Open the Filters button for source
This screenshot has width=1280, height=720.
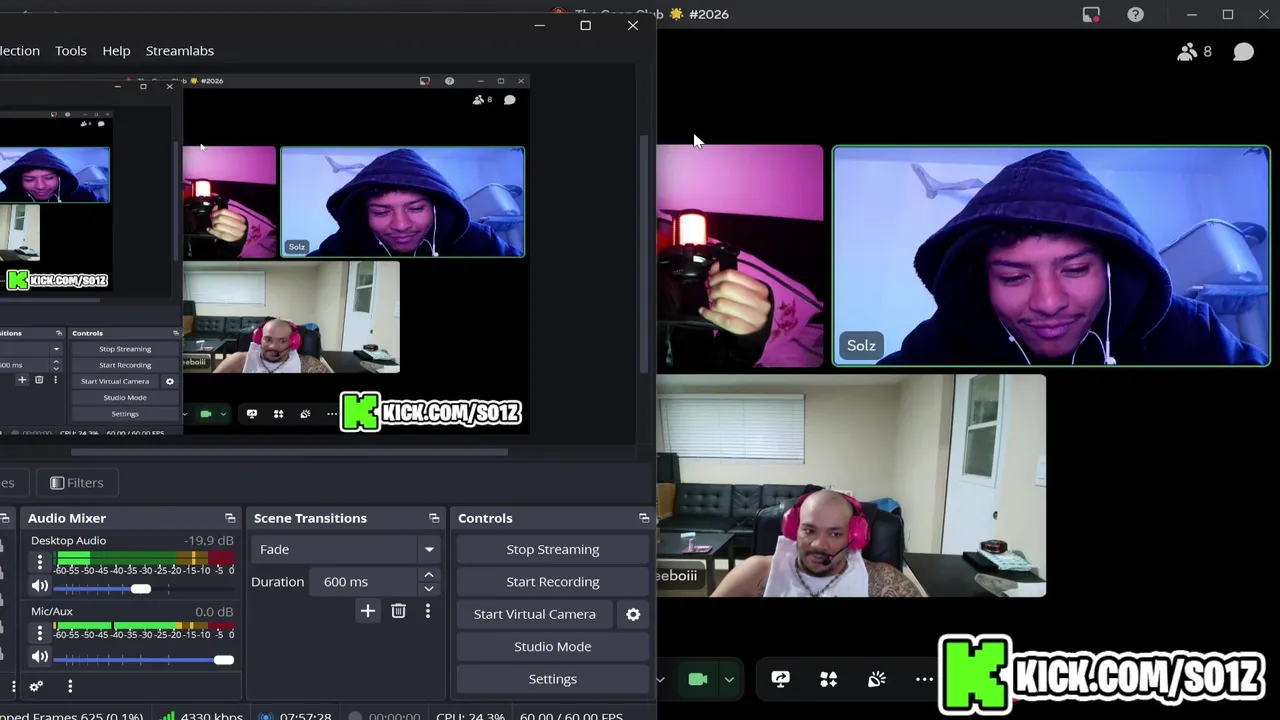[x=77, y=483]
